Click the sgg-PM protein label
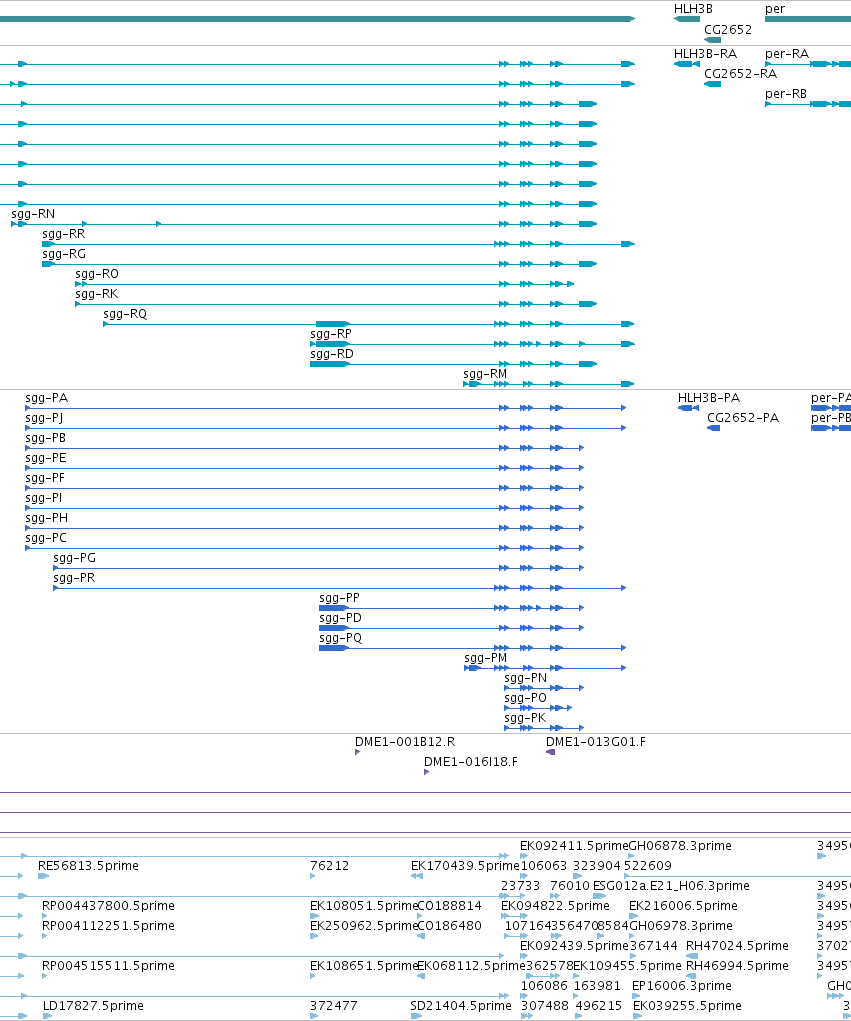Viewport: 851px width, 1021px height. (486, 659)
